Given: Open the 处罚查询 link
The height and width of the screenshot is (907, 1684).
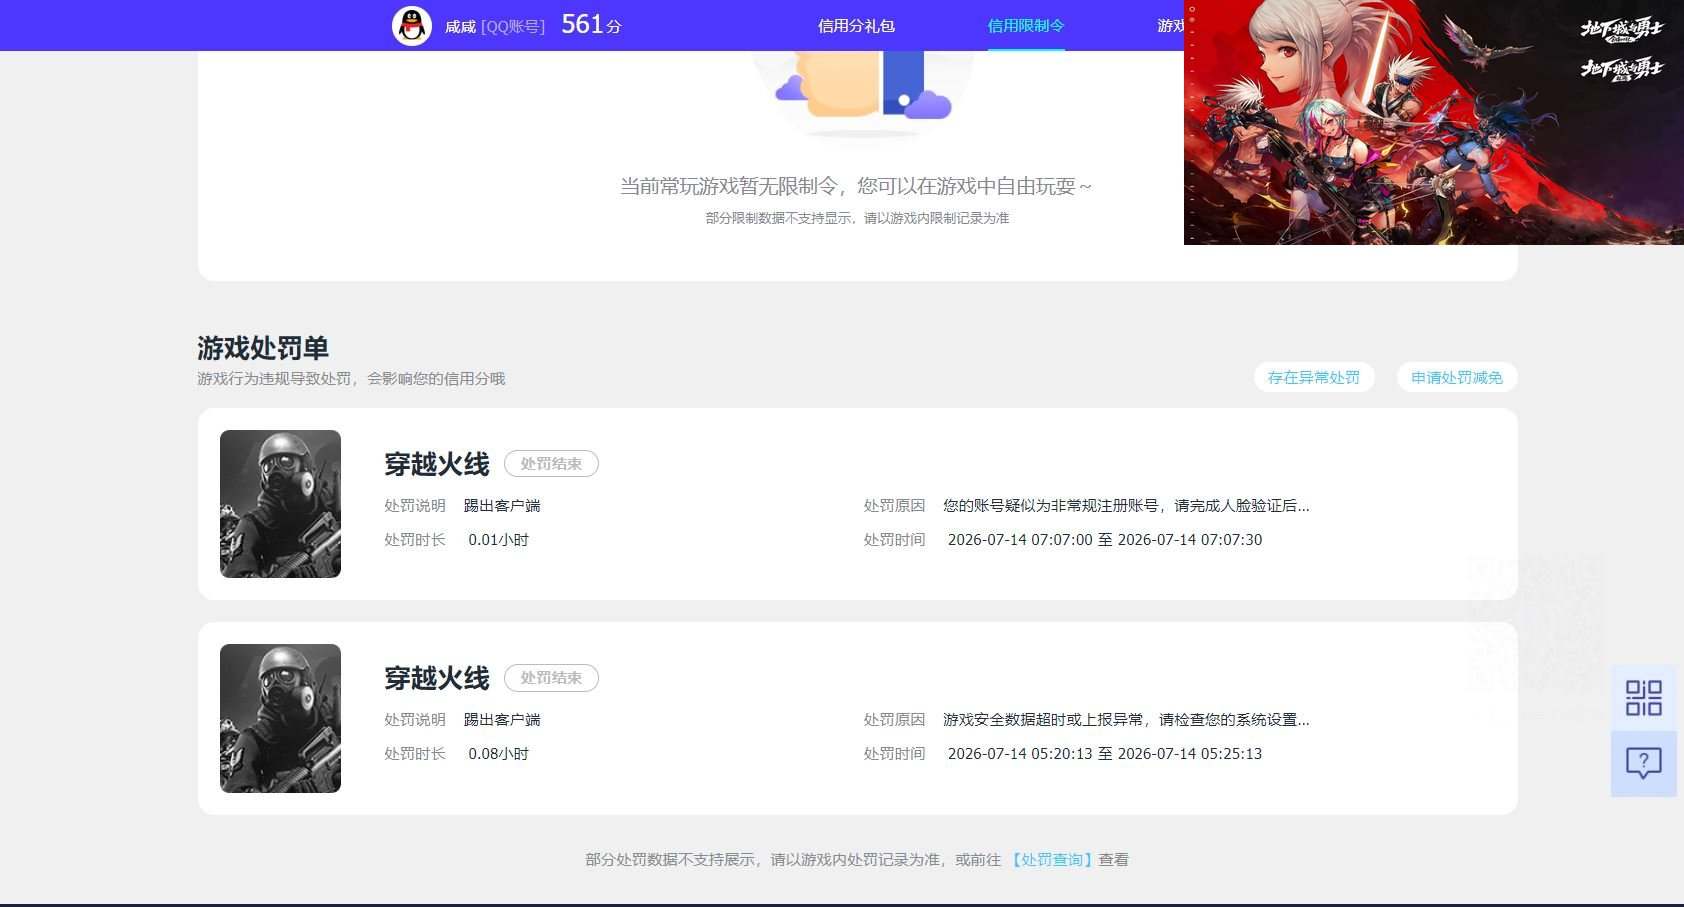Looking at the screenshot, I should pyautogui.click(x=1052, y=859).
